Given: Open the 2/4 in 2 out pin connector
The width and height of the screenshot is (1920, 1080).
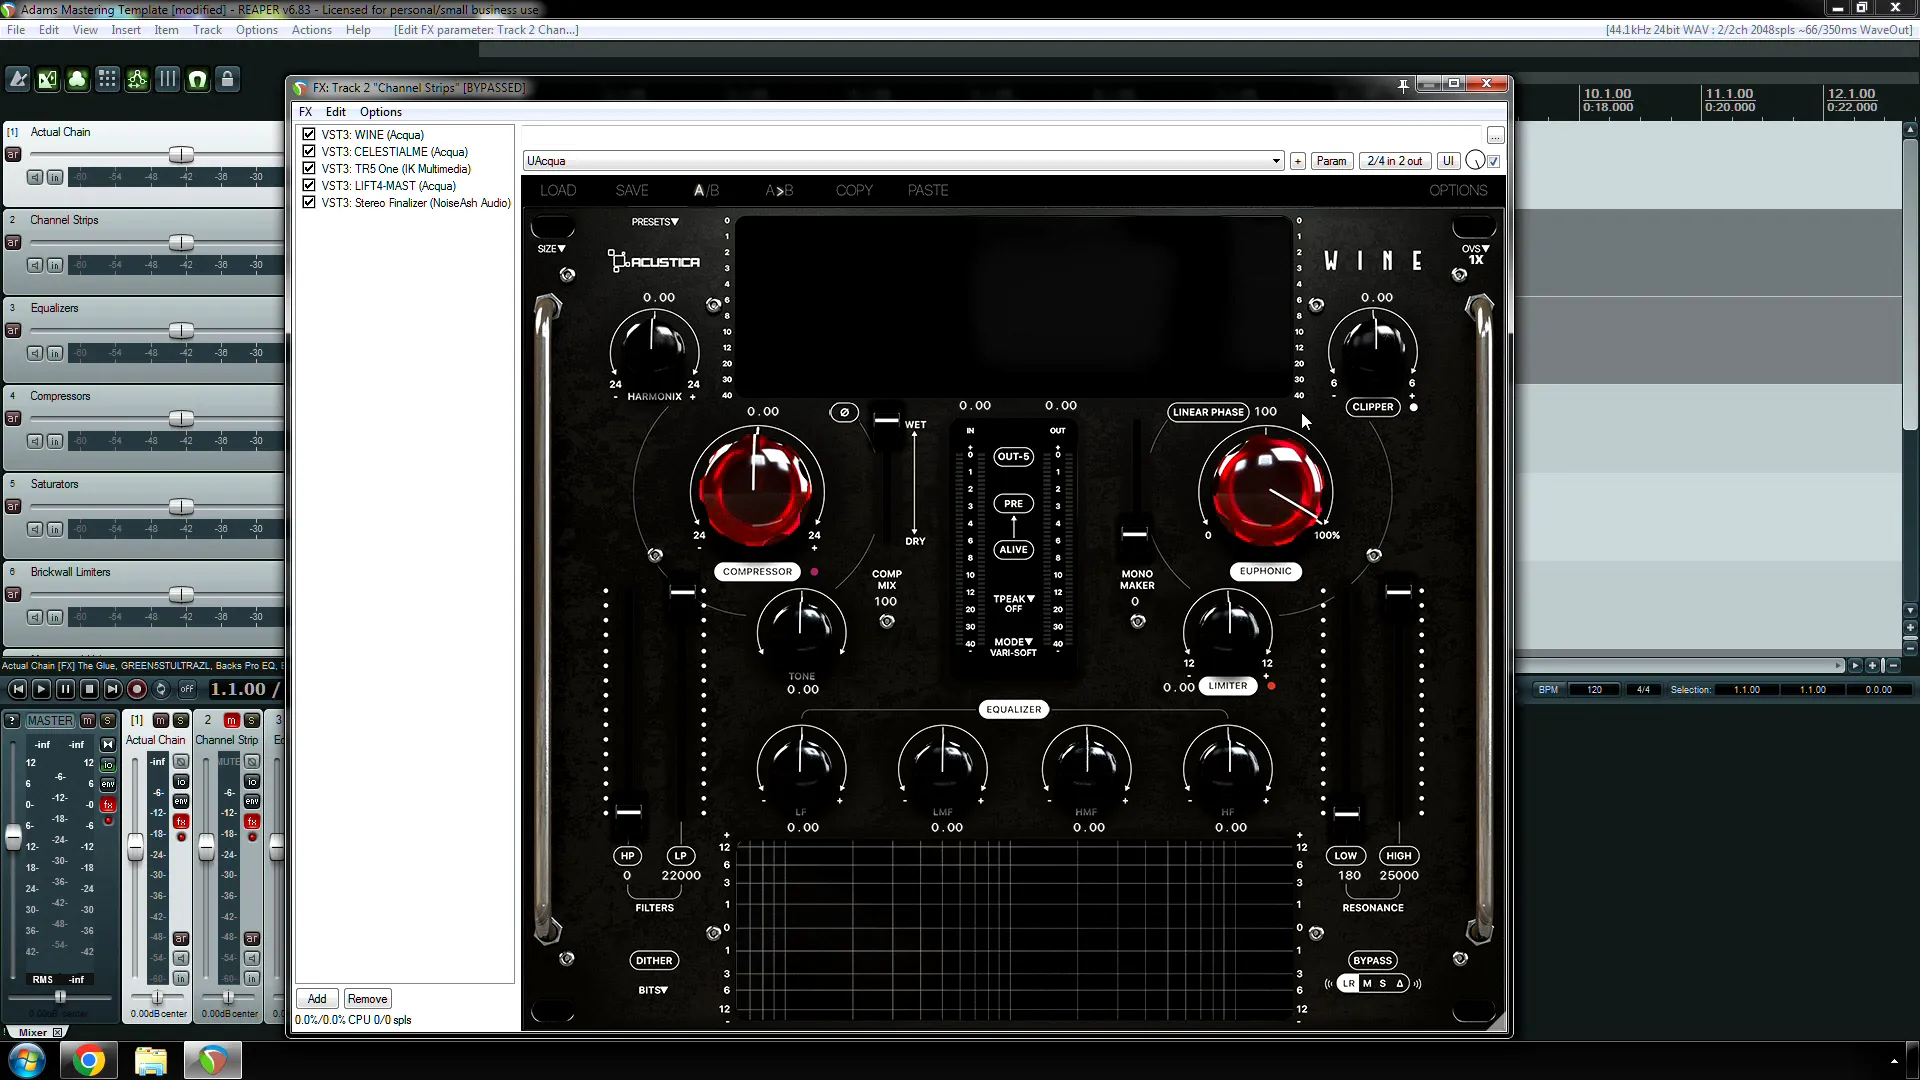Looking at the screenshot, I should [x=1394, y=161].
